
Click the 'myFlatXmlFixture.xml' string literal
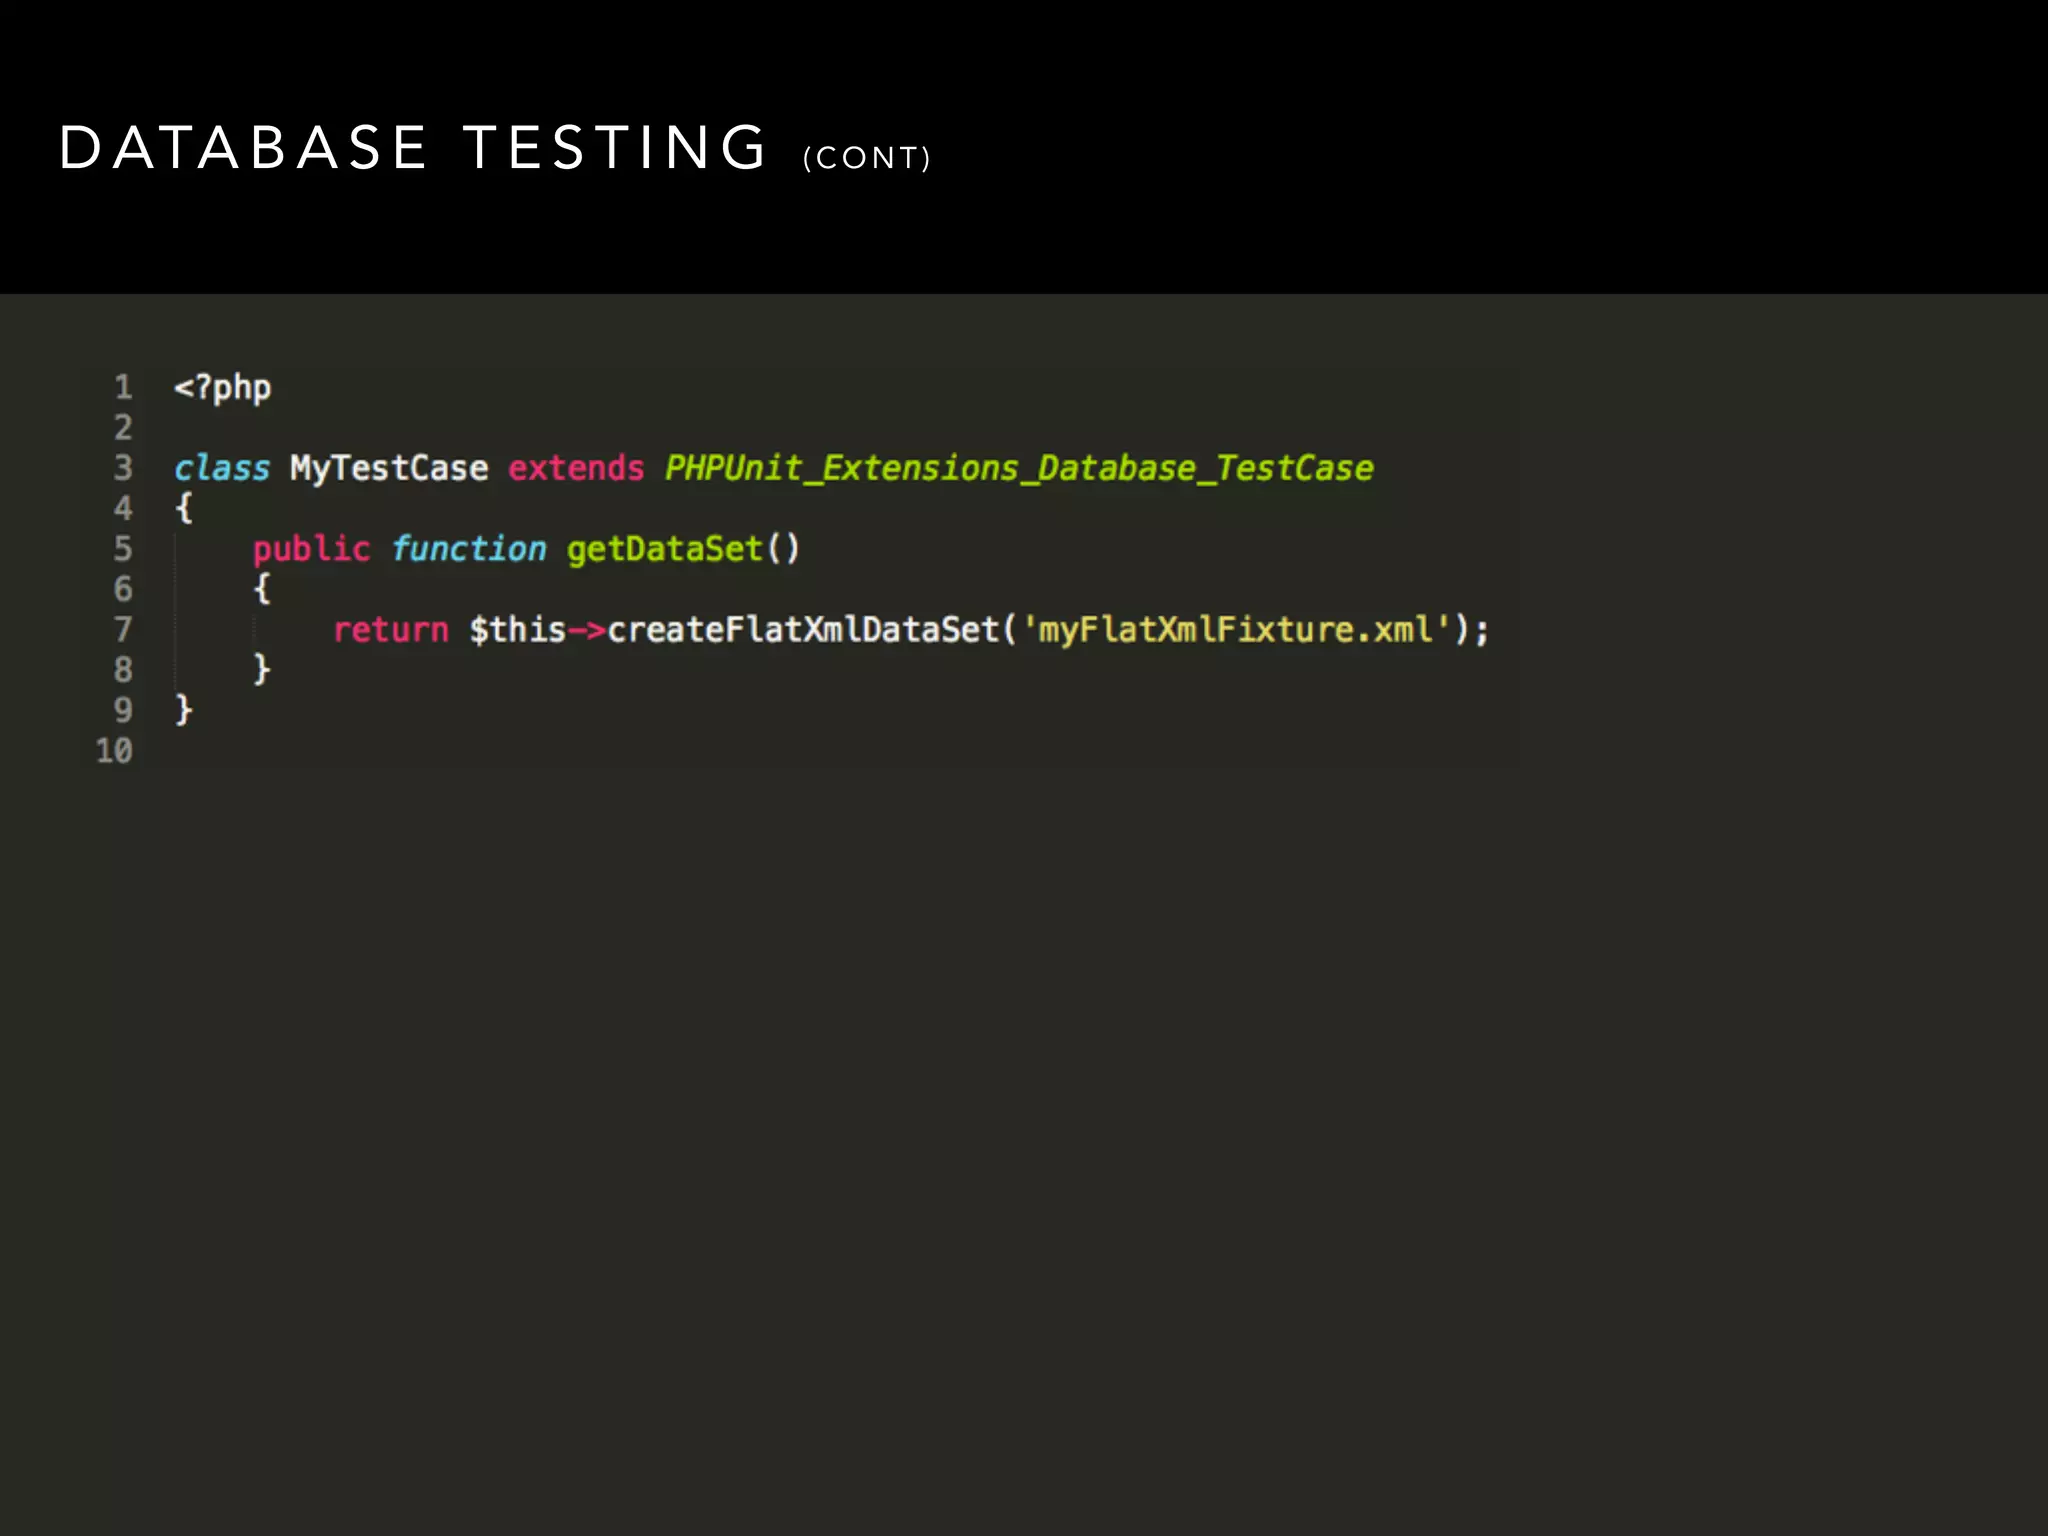[x=1236, y=630]
